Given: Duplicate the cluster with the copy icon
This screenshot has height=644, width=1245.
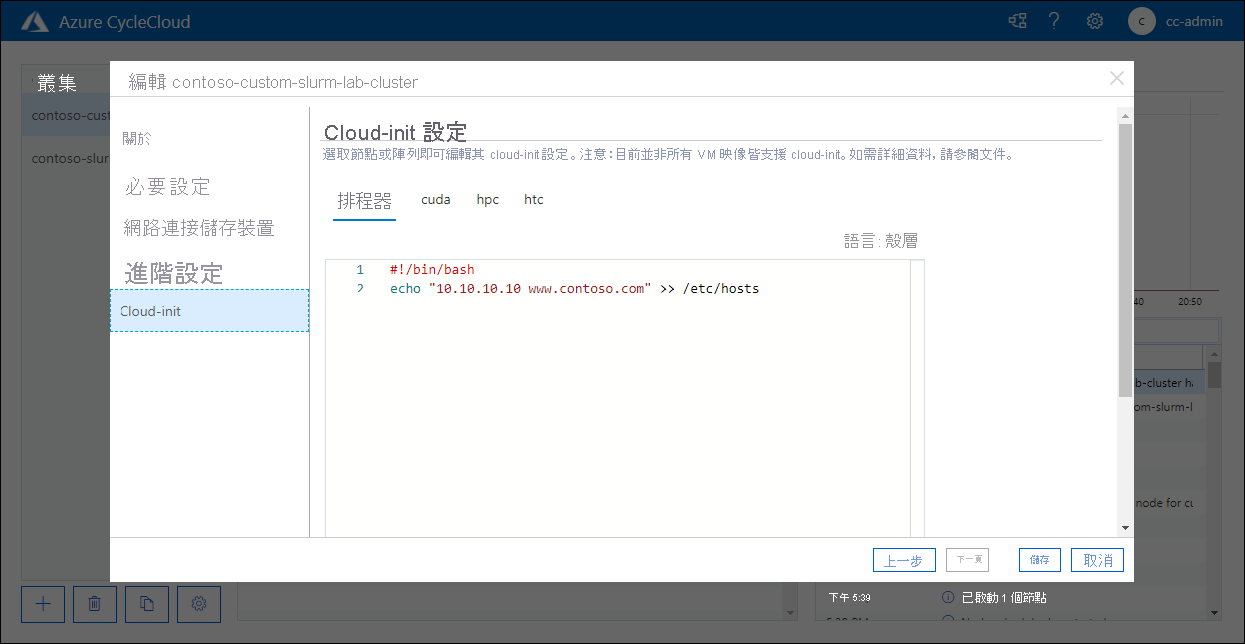Looking at the screenshot, I should point(146,604).
